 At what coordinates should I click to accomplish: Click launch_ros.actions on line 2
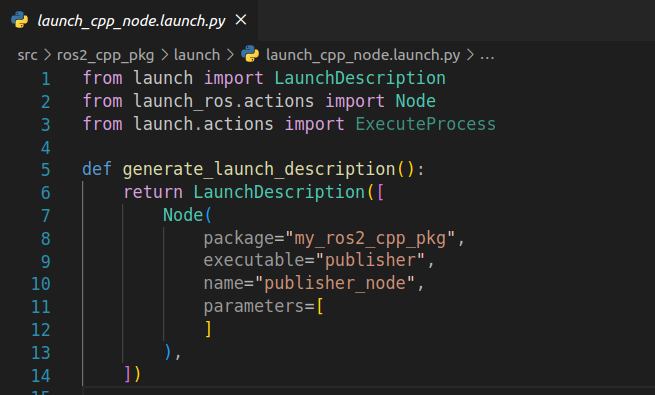tap(223, 101)
